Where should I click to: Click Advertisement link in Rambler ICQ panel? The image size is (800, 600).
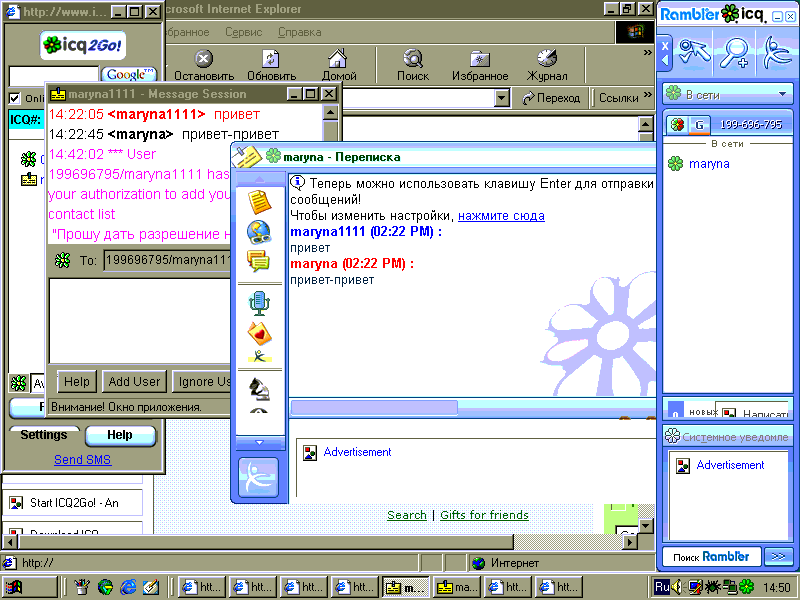click(730, 465)
